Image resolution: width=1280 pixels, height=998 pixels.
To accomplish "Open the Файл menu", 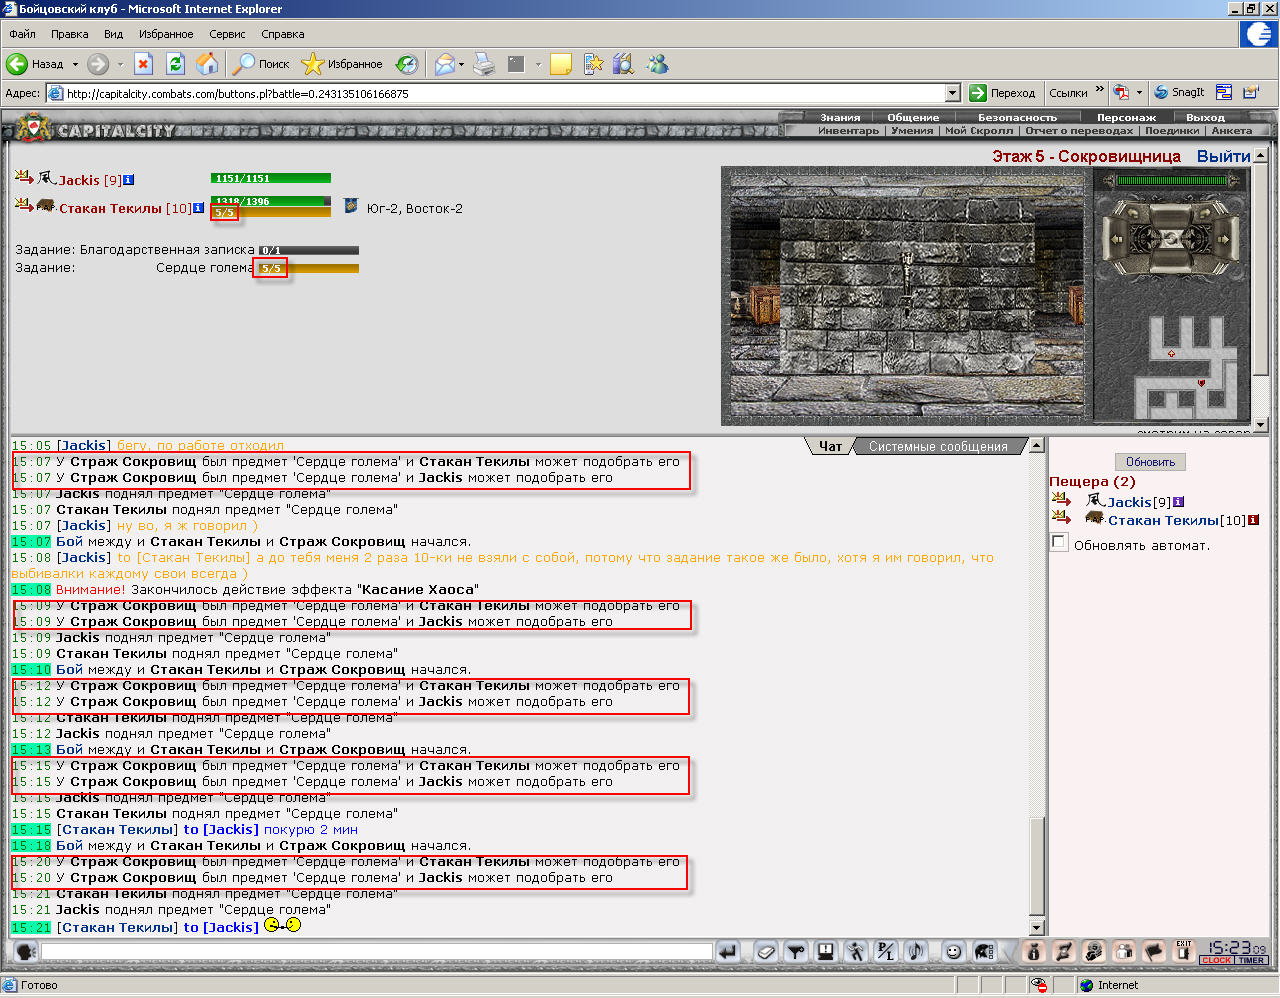I will 22,34.
